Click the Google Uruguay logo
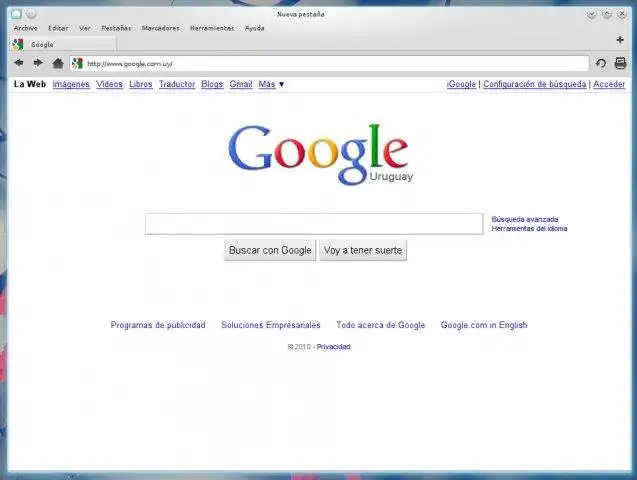637x480 pixels. (319, 154)
